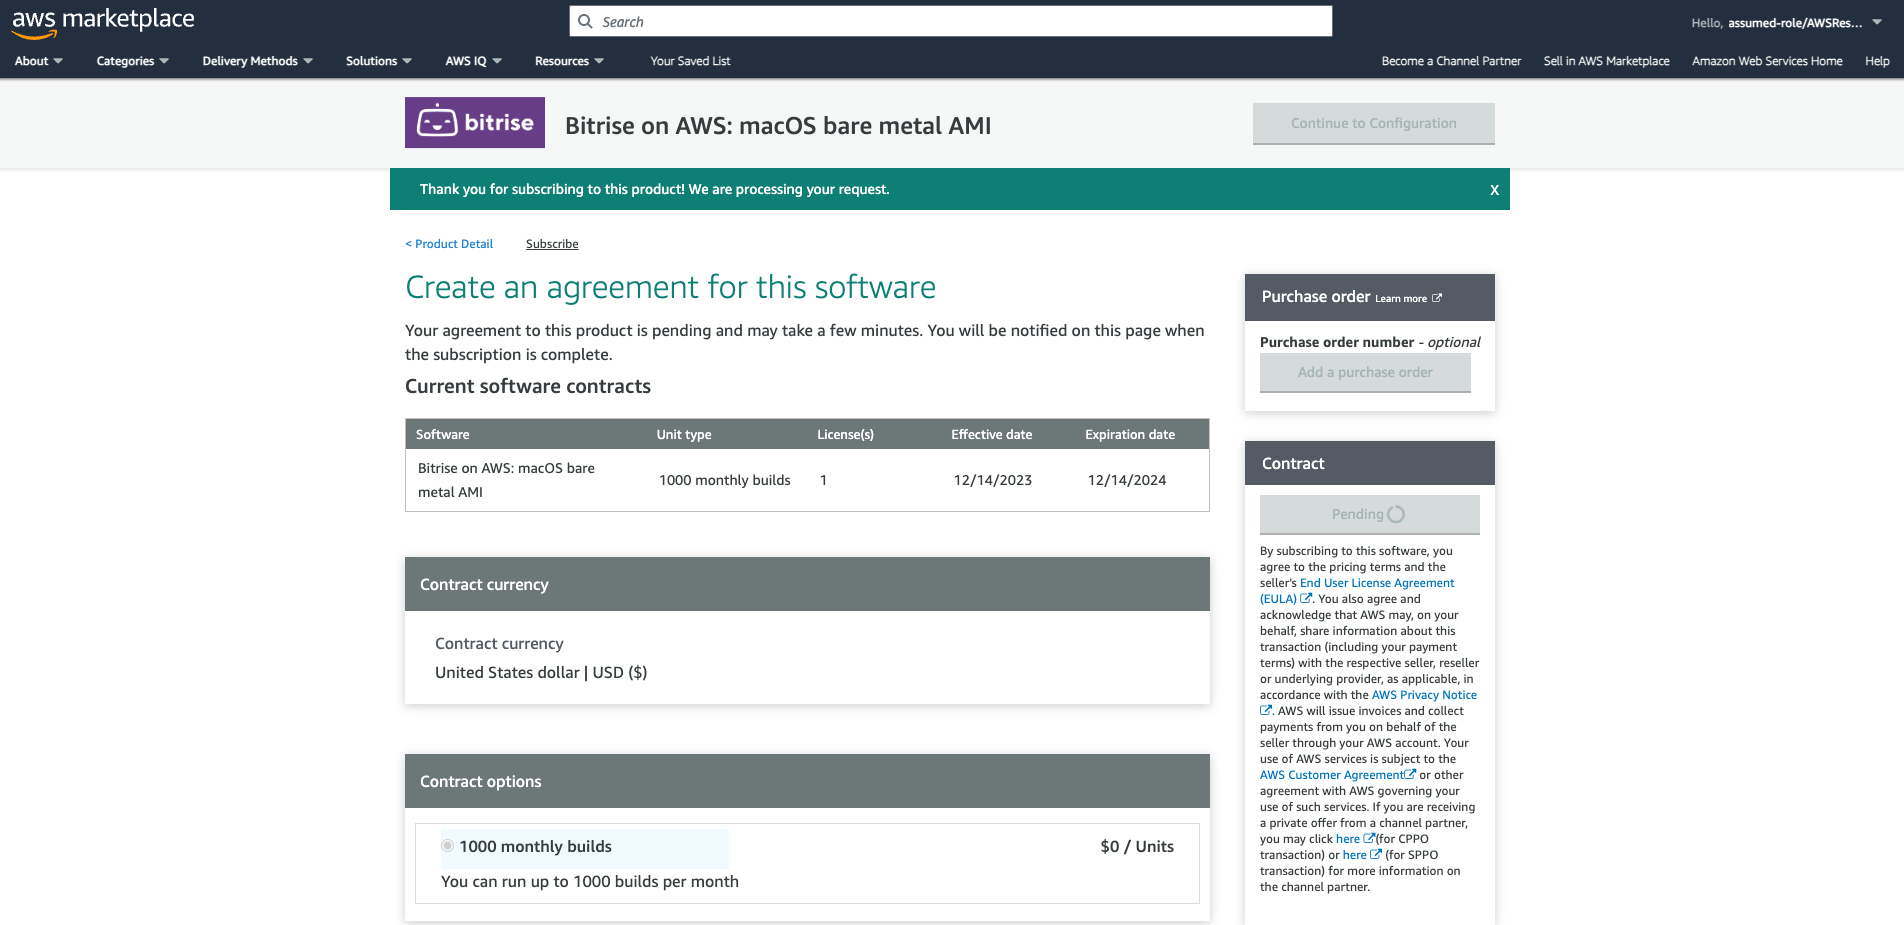
Task: Open Your Saved List
Action: click(690, 61)
